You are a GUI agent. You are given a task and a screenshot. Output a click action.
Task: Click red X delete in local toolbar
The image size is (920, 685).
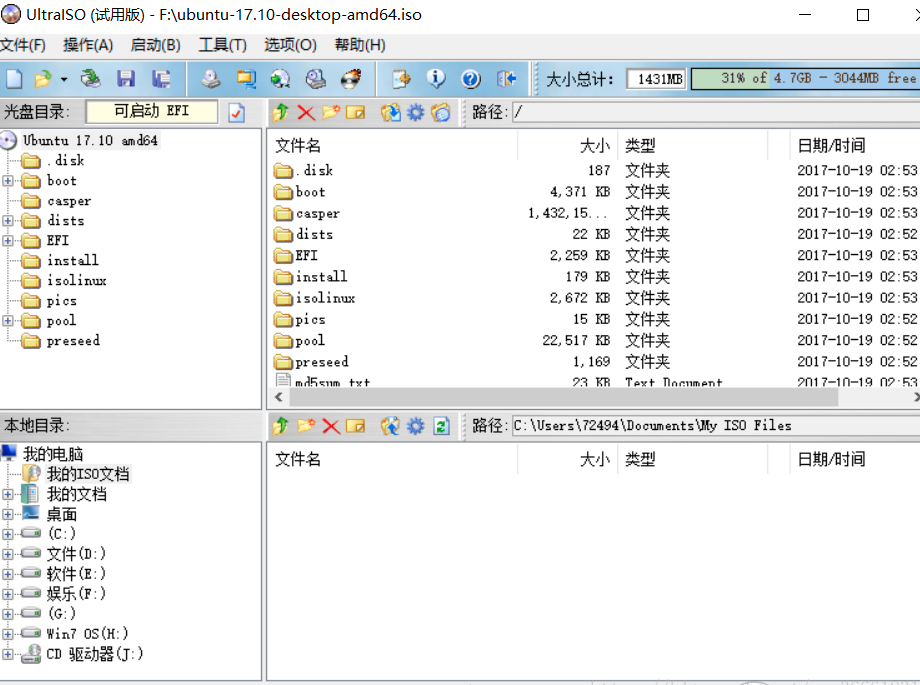pos(331,426)
